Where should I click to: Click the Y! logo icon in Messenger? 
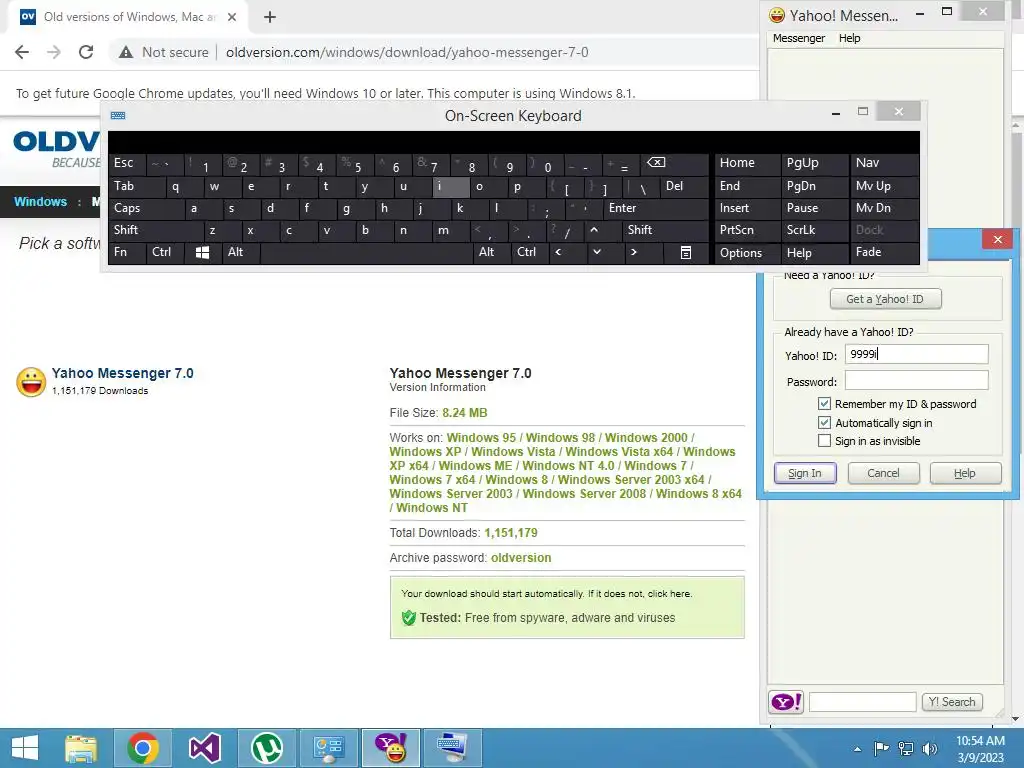pyautogui.click(x=786, y=701)
